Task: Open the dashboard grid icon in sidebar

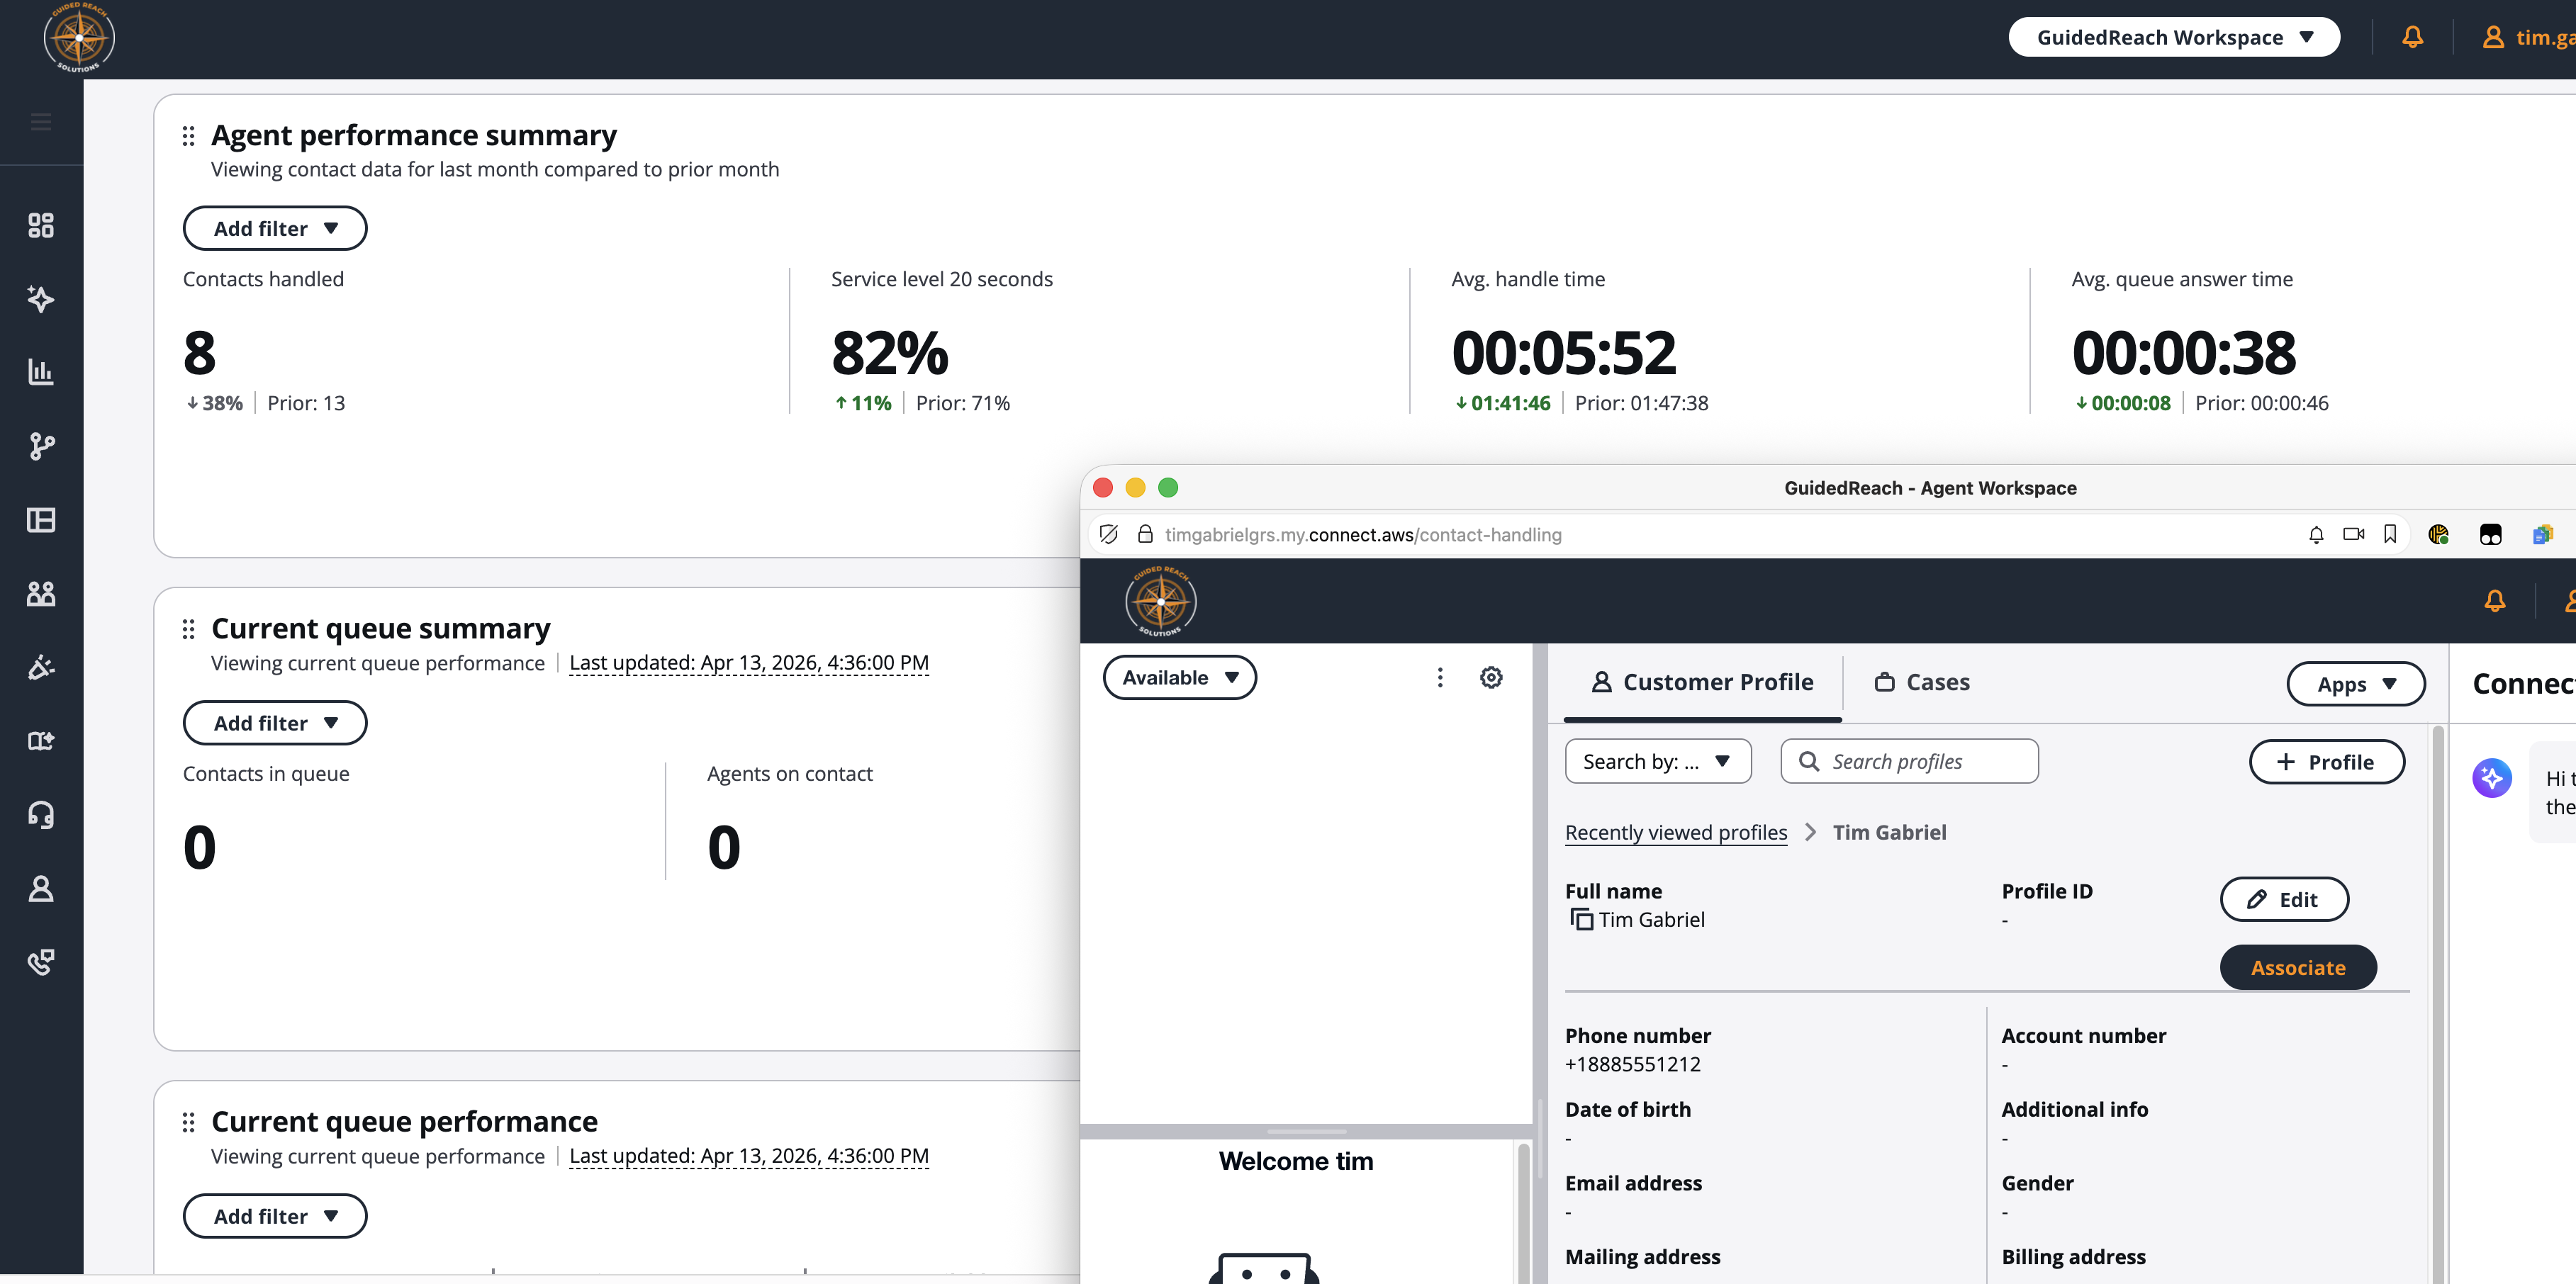Action: point(41,225)
